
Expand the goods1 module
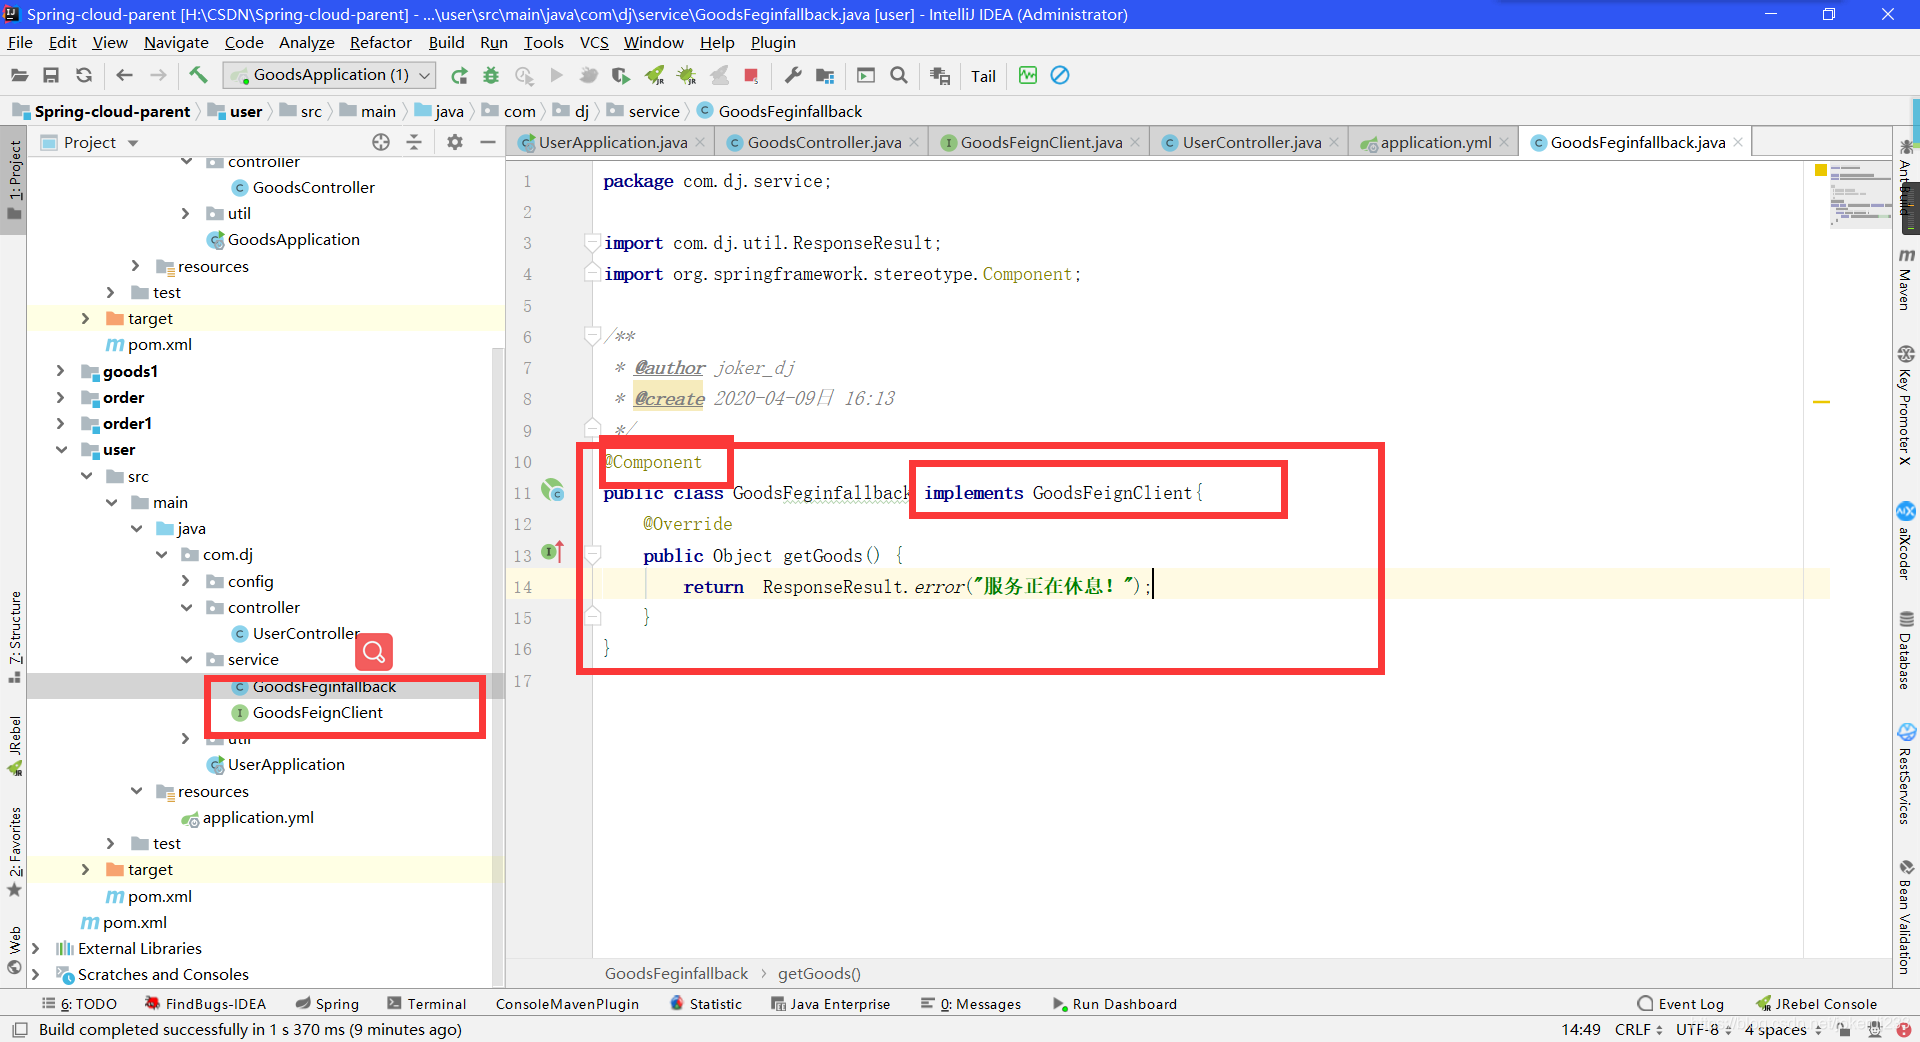[x=60, y=371]
